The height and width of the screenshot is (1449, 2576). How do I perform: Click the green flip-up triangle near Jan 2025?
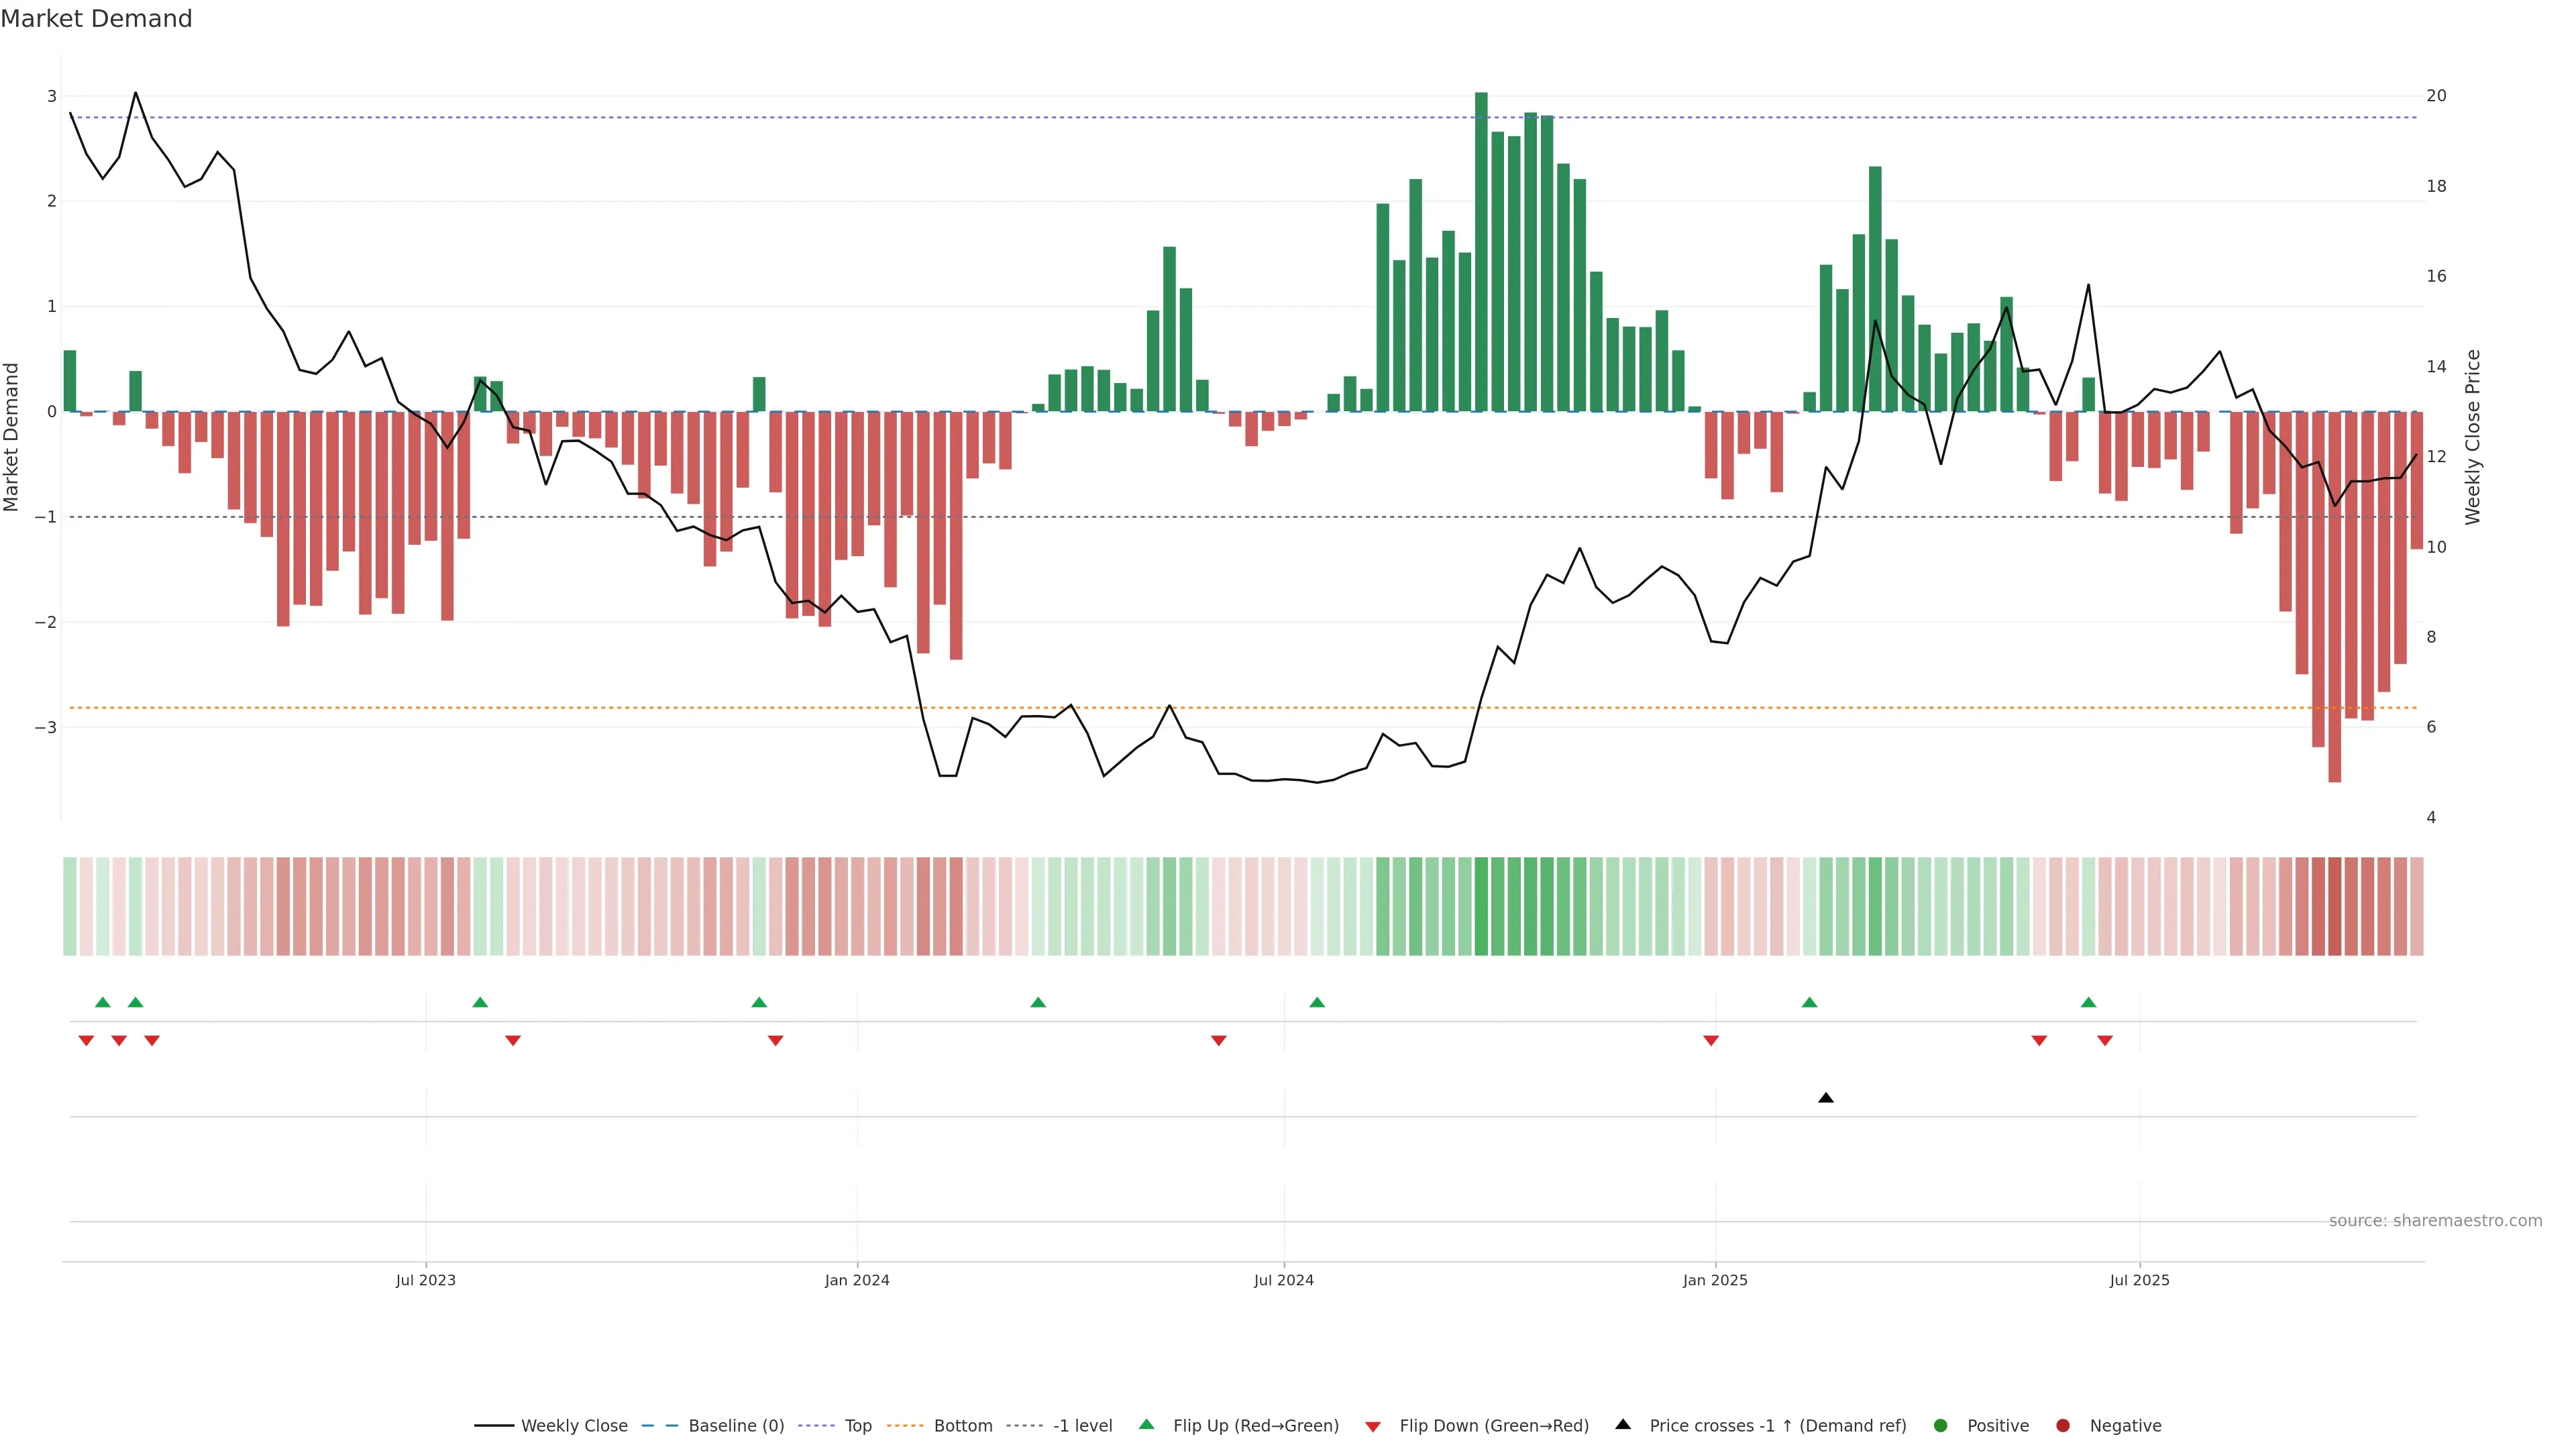[1809, 1002]
